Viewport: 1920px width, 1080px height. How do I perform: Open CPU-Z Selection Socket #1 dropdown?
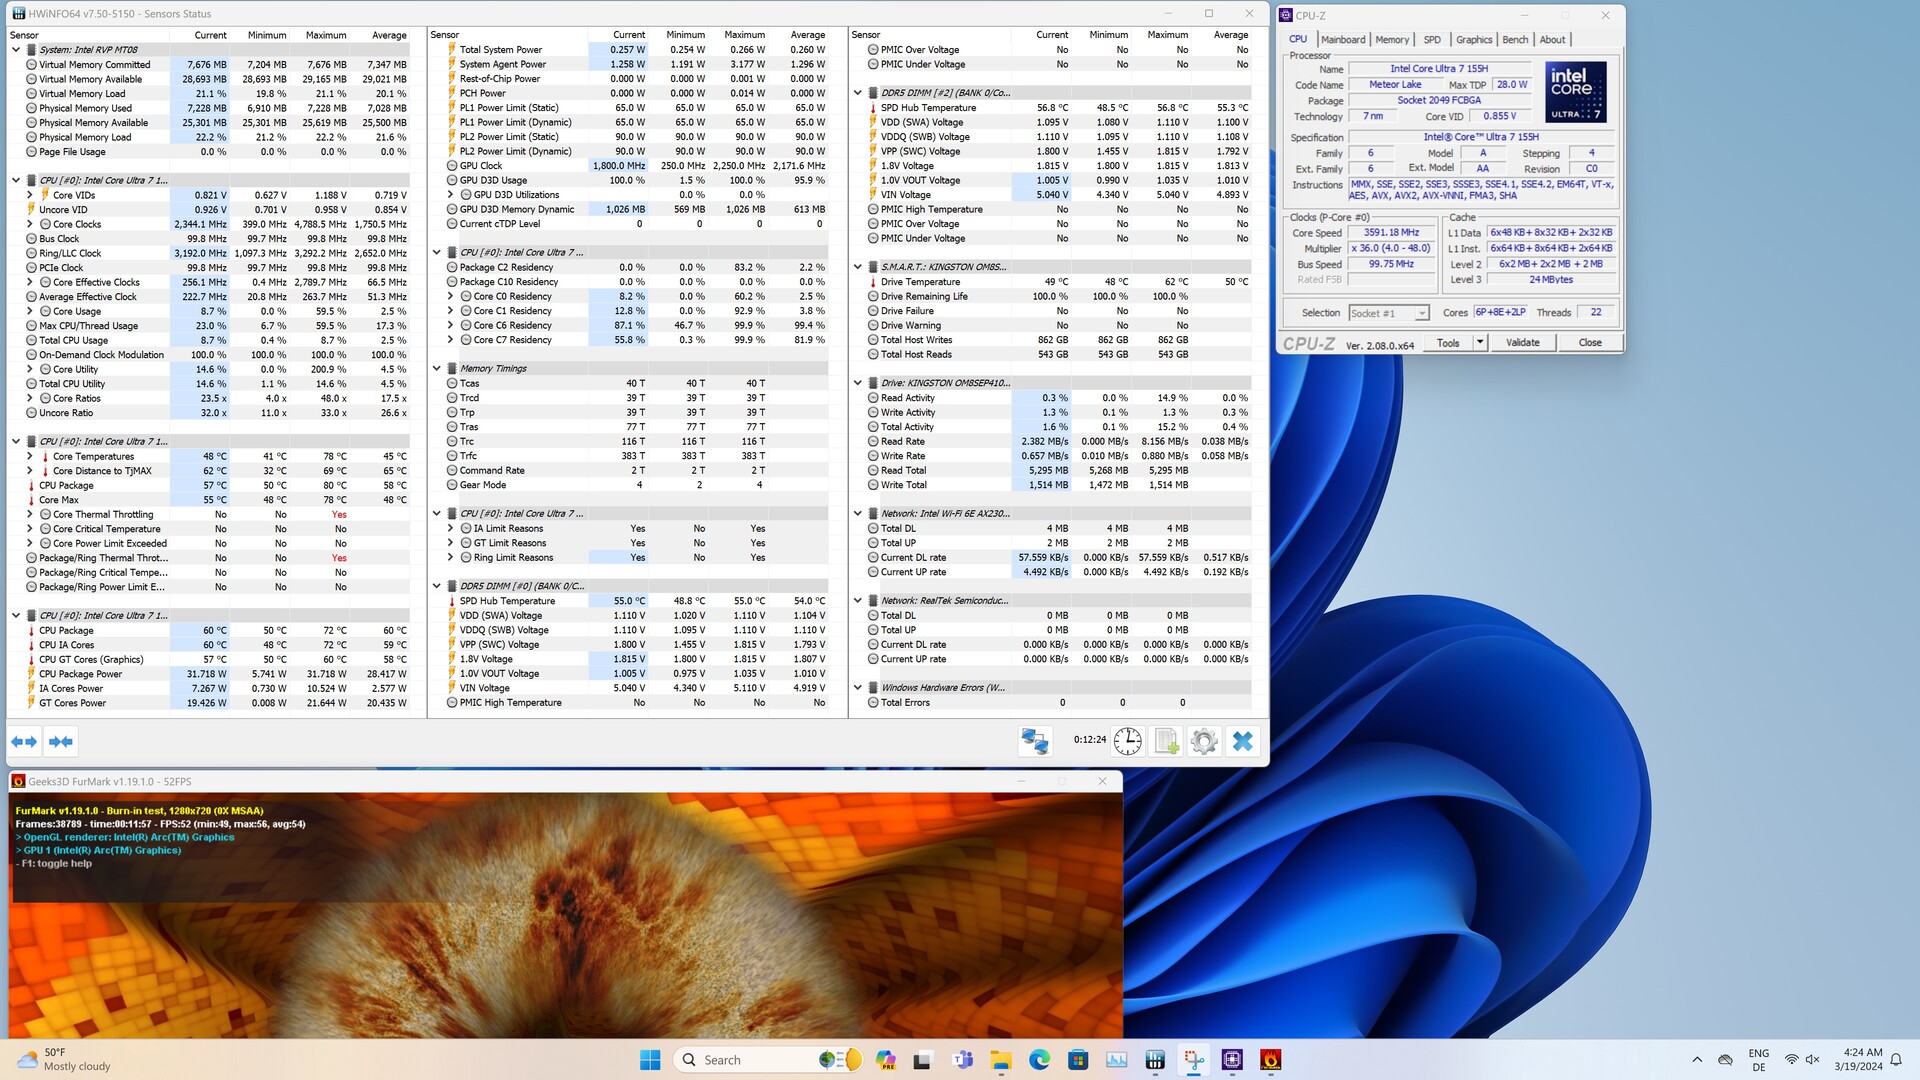click(x=1389, y=314)
